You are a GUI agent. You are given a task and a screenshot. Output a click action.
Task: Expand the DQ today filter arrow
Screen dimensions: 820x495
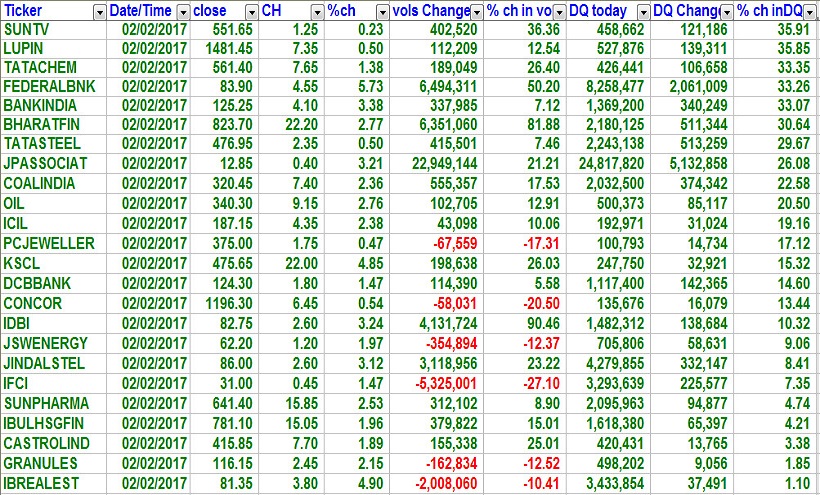tap(642, 12)
